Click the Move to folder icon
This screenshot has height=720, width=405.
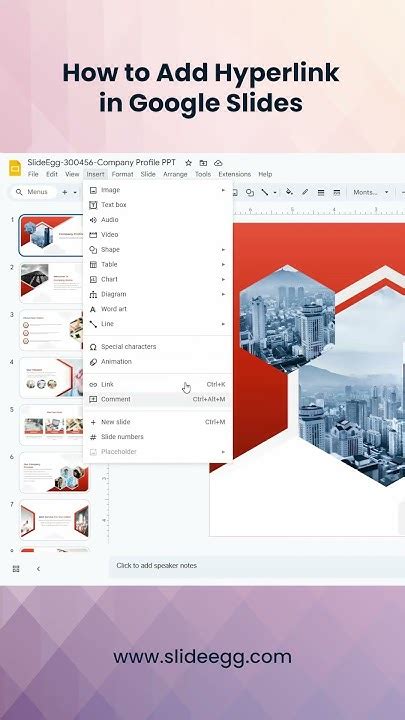point(203,163)
